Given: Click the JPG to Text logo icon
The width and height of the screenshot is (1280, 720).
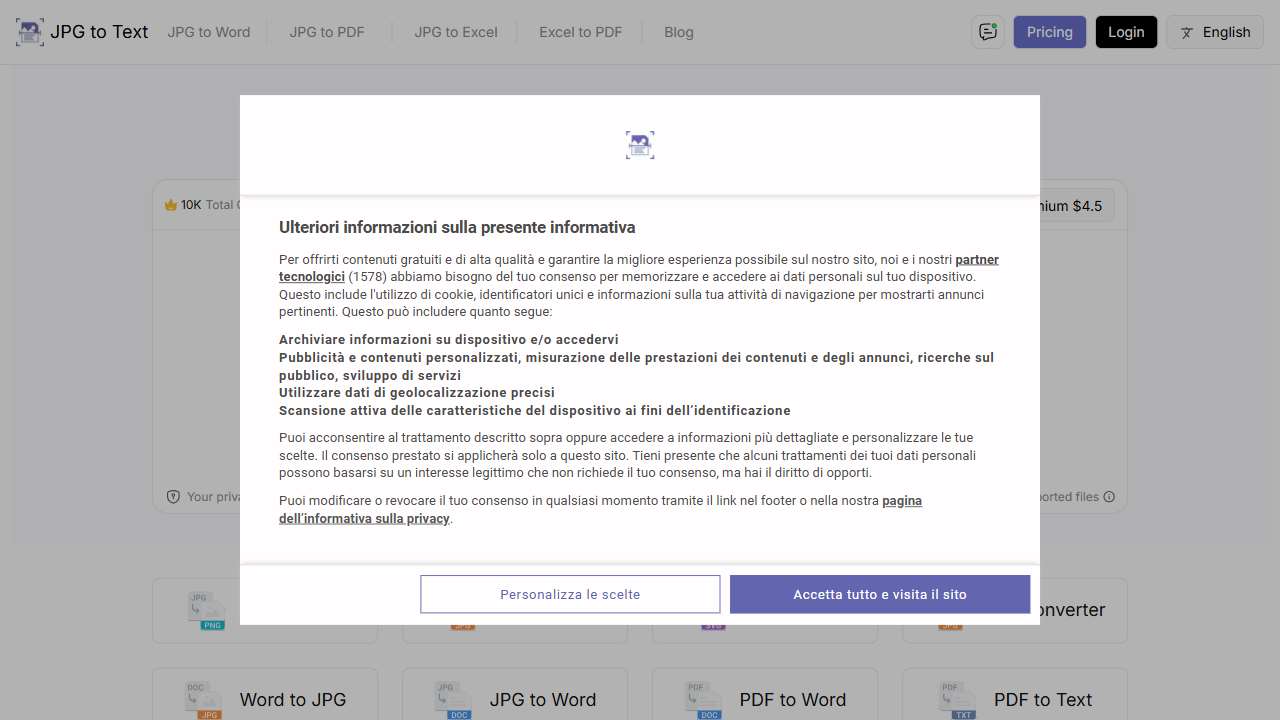Looking at the screenshot, I should [x=29, y=31].
